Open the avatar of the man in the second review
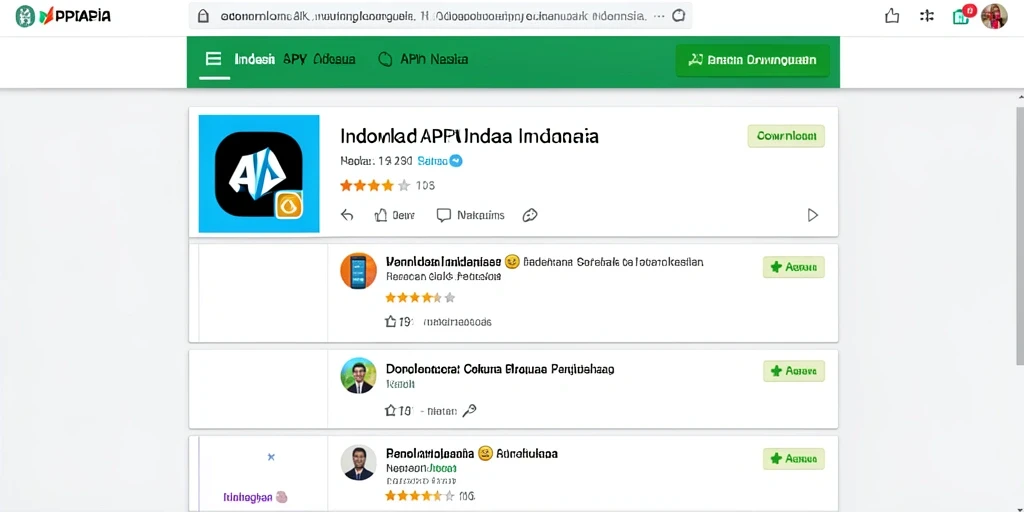The width and height of the screenshot is (1024, 512). [359, 376]
